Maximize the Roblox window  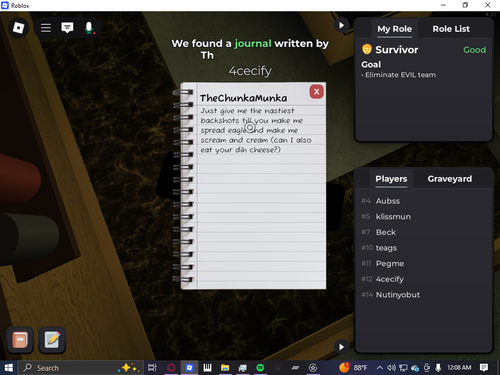click(x=465, y=5)
